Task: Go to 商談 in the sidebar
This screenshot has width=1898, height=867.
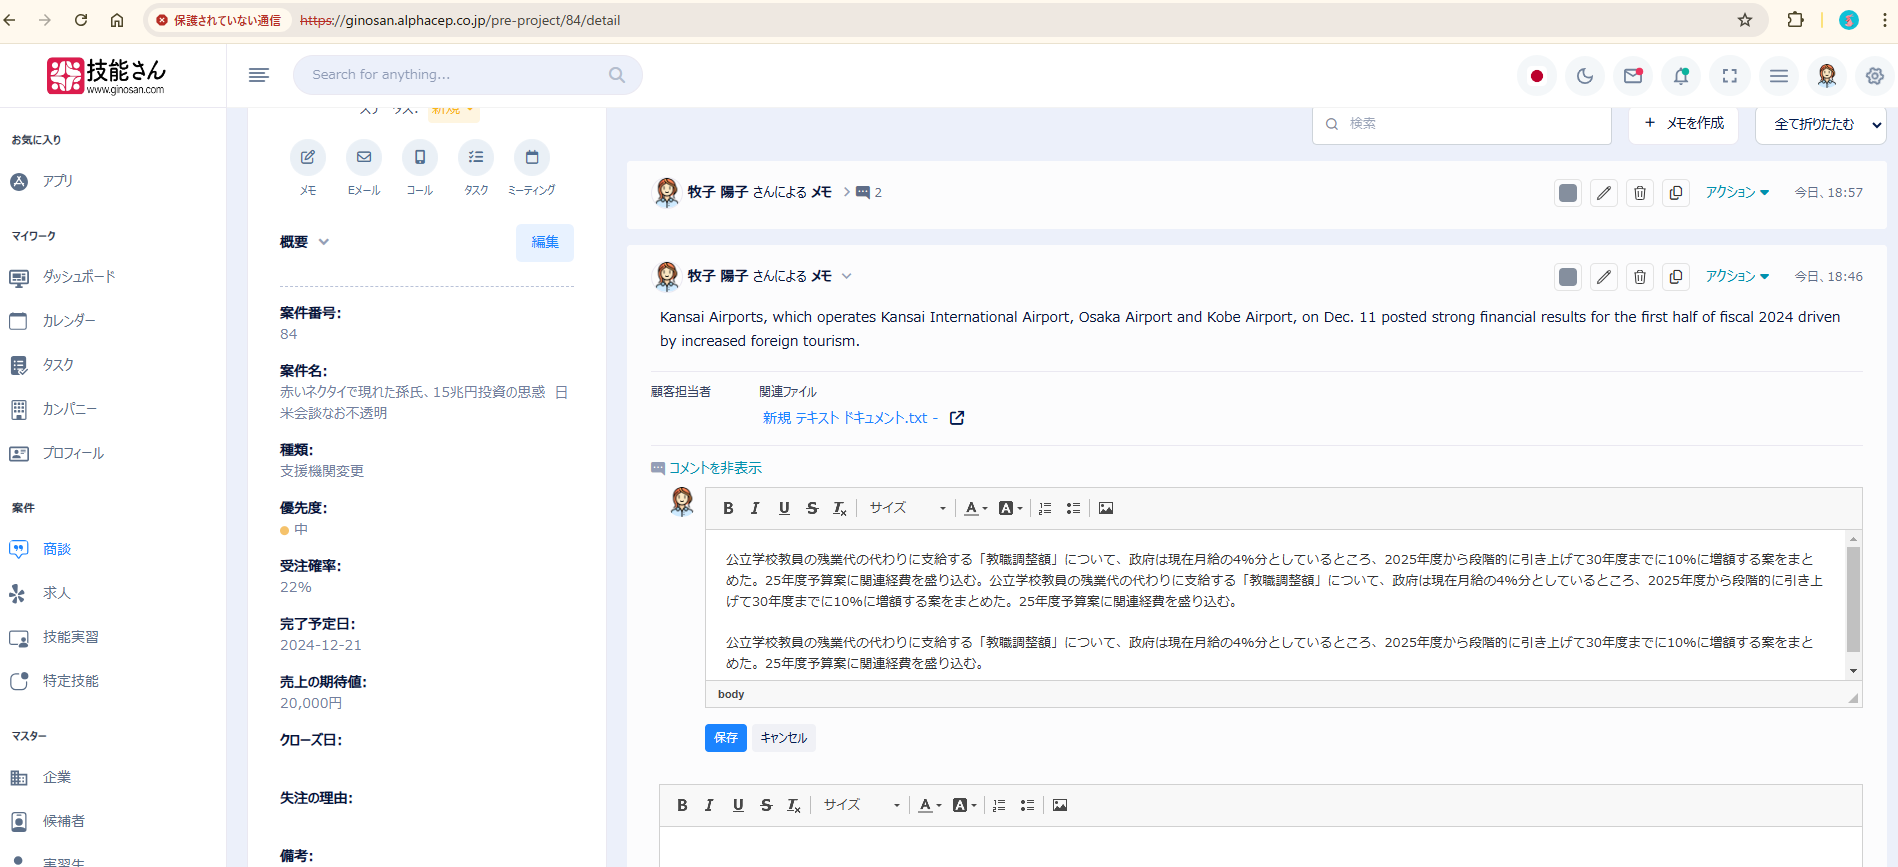Action: coord(57,549)
